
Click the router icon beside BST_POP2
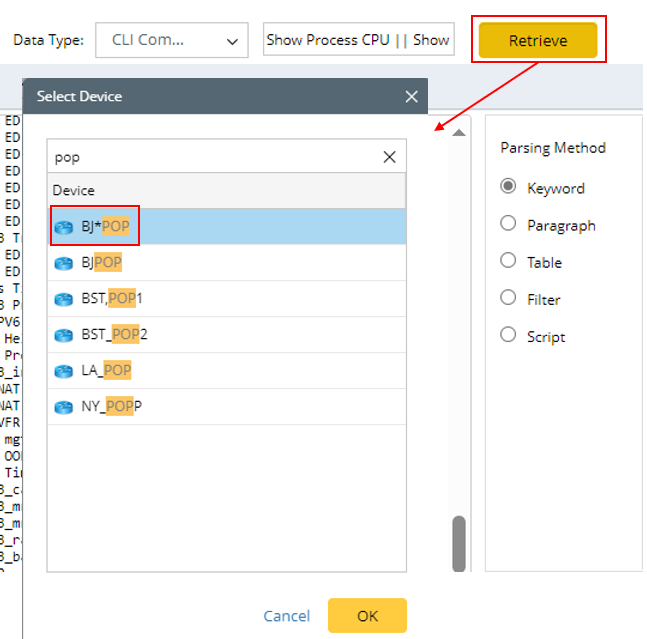[65, 334]
